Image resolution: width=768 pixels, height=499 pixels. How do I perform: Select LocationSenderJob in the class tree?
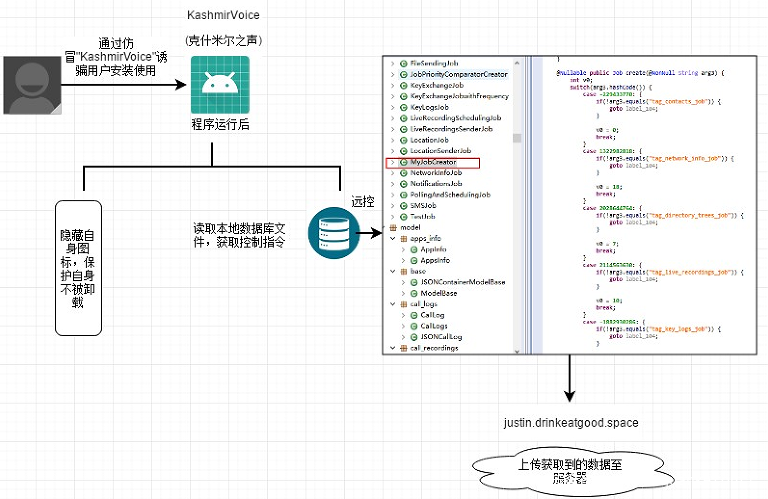pyautogui.click(x=445, y=151)
